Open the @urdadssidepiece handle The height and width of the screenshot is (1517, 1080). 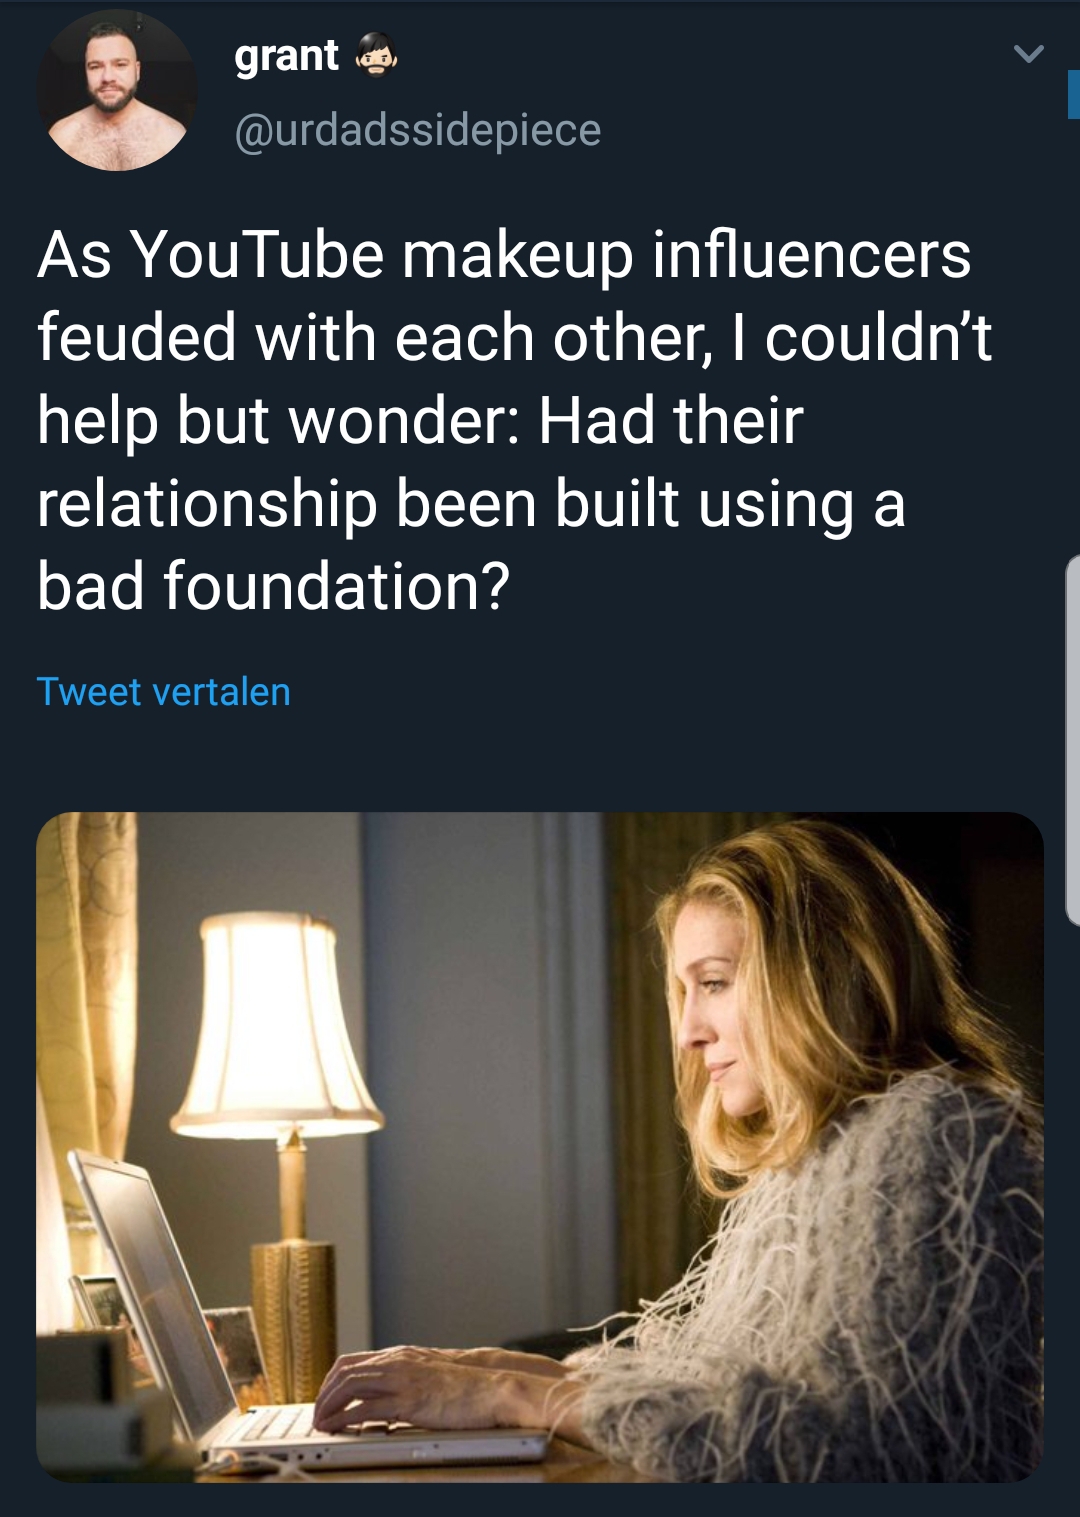click(x=418, y=130)
